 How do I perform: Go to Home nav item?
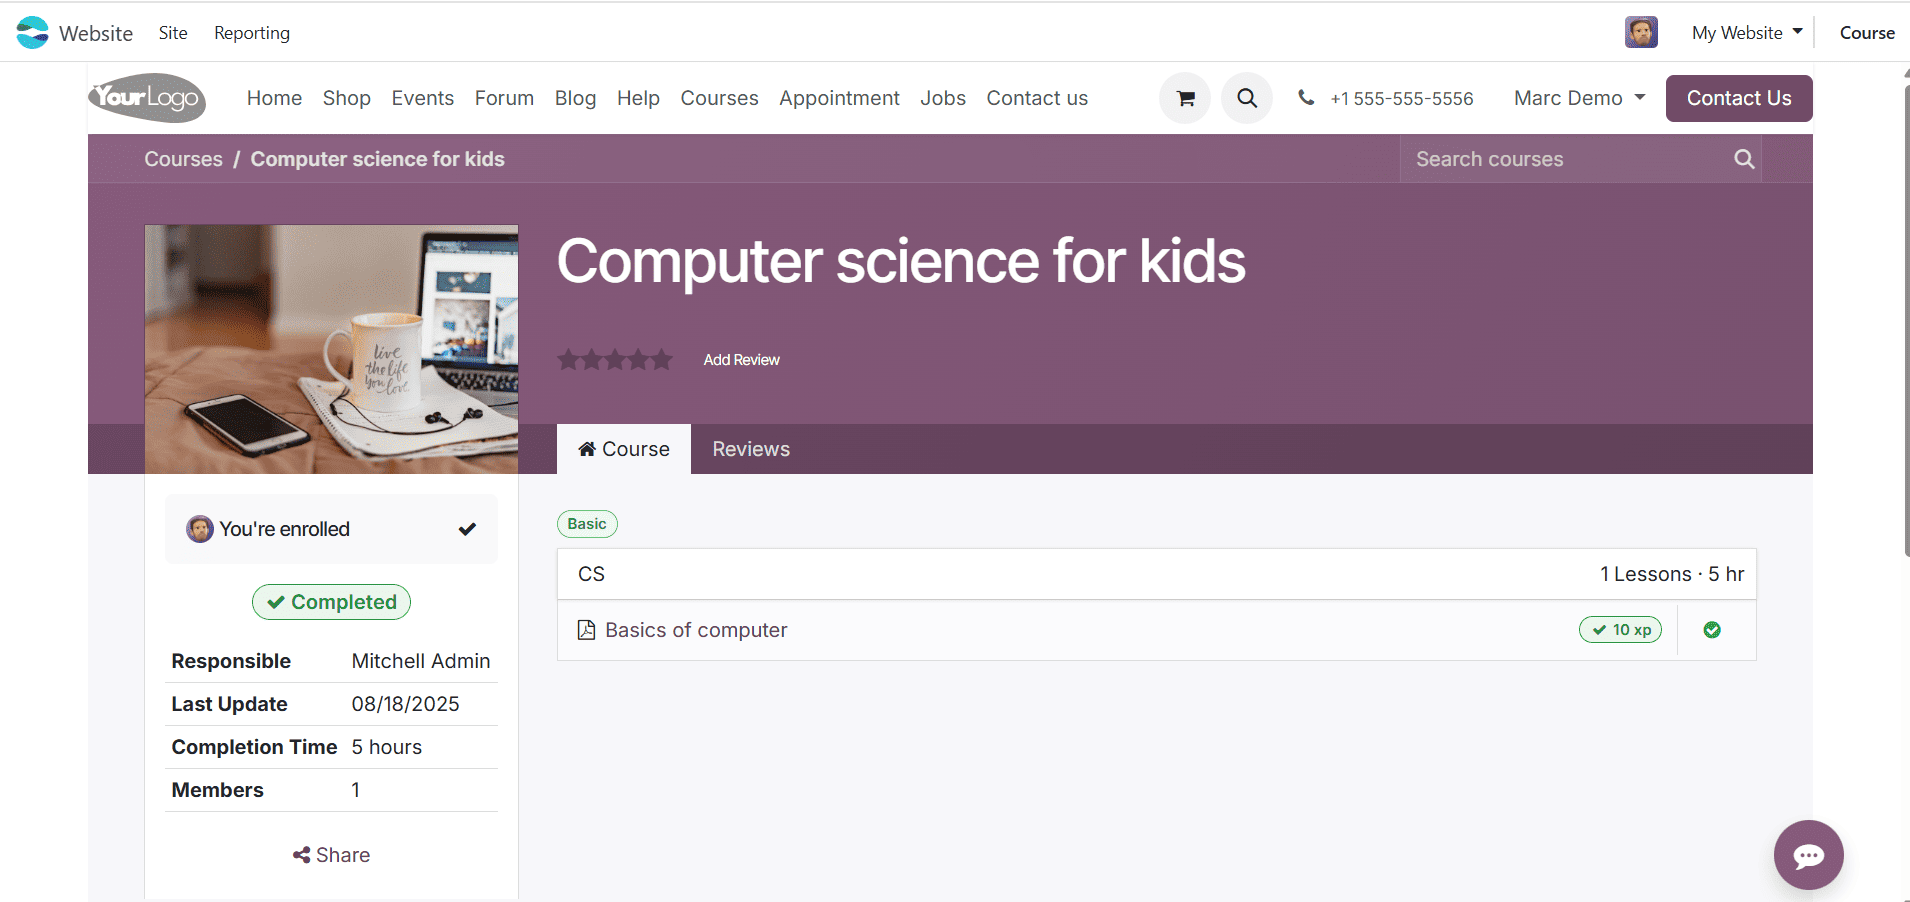pyautogui.click(x=274, y=98)
